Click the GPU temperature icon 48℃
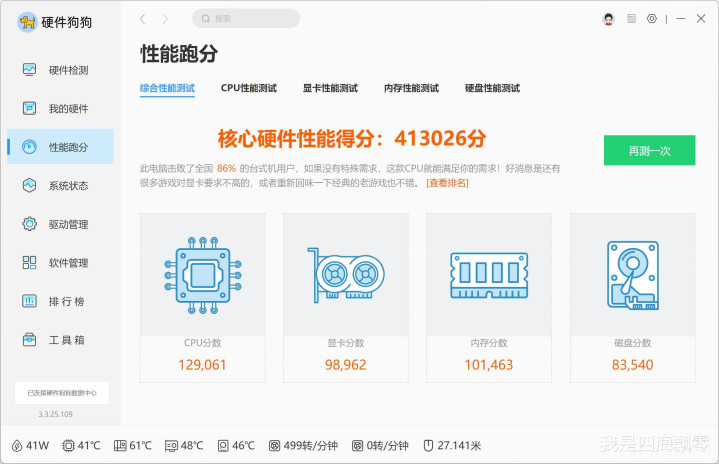Screen dimensions: 719x464 click(x=171, y=446)
